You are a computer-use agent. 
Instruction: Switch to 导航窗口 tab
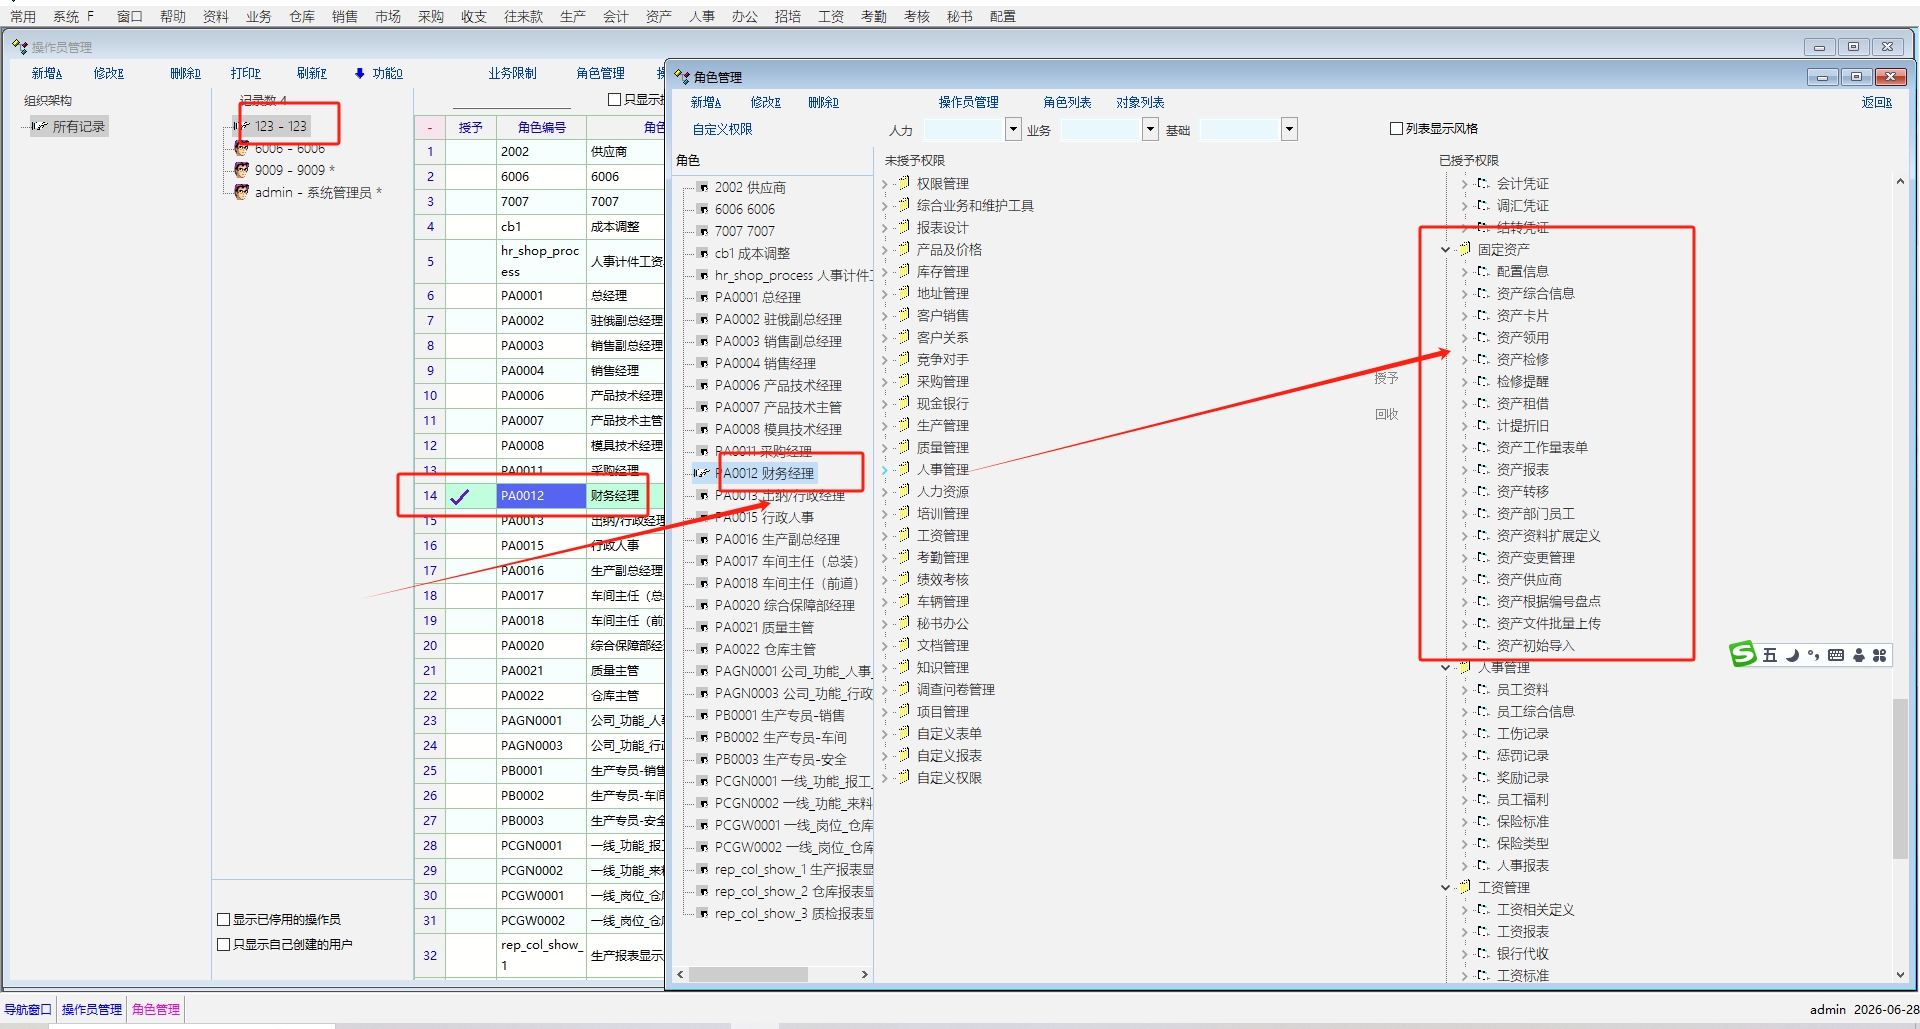pyautogui.click(x=28, y=1009)
